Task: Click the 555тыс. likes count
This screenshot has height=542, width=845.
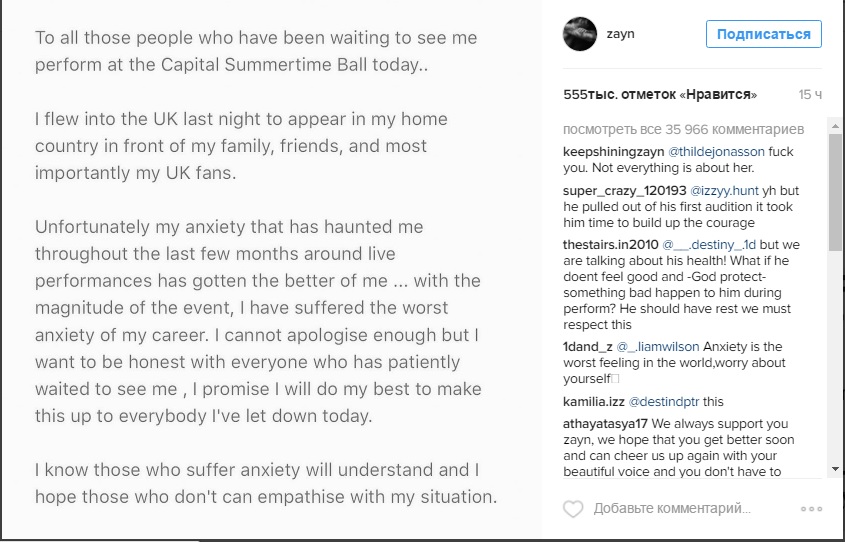Action: tap(660, 94)
